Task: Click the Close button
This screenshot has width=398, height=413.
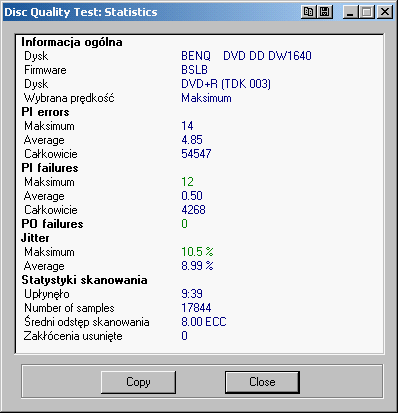Action: pyautogui.click(x=262, y=382)
